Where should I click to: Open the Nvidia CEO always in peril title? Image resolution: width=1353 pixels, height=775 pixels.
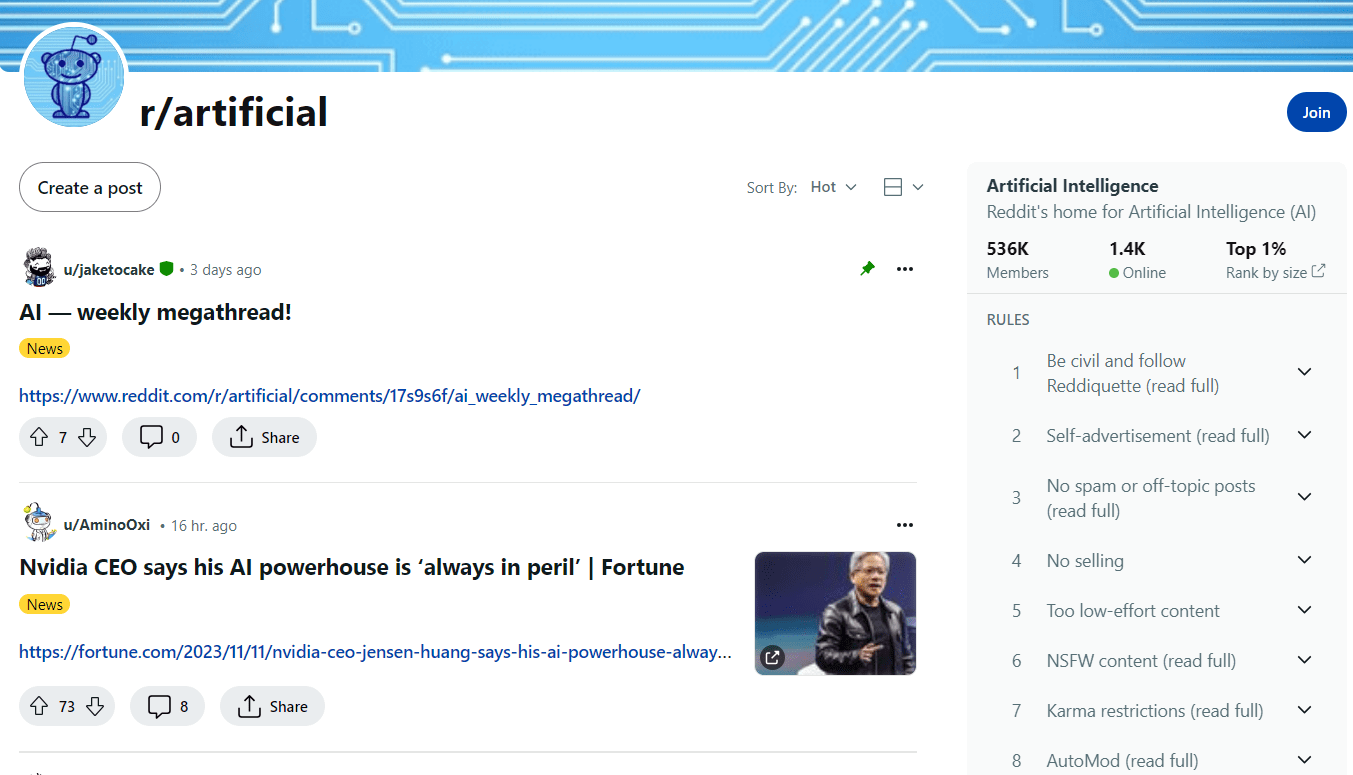352,567
